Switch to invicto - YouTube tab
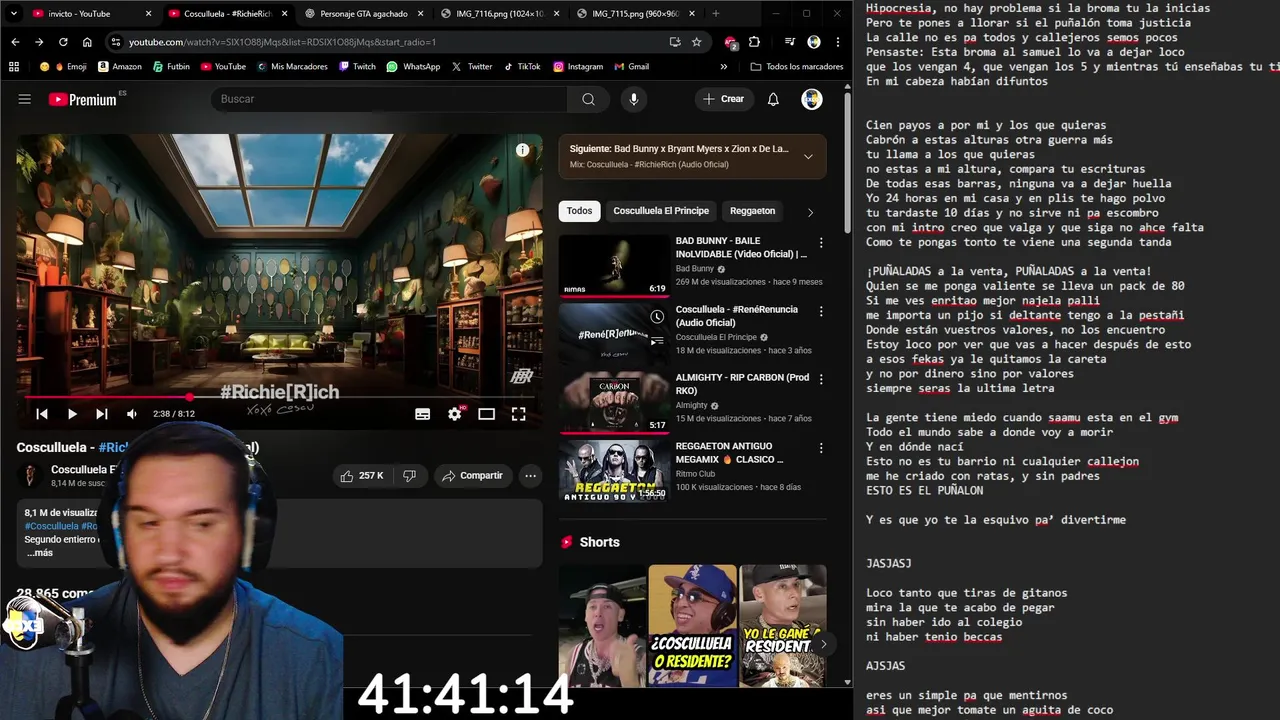The image size is (1280, 720). [x=89, y=14]
